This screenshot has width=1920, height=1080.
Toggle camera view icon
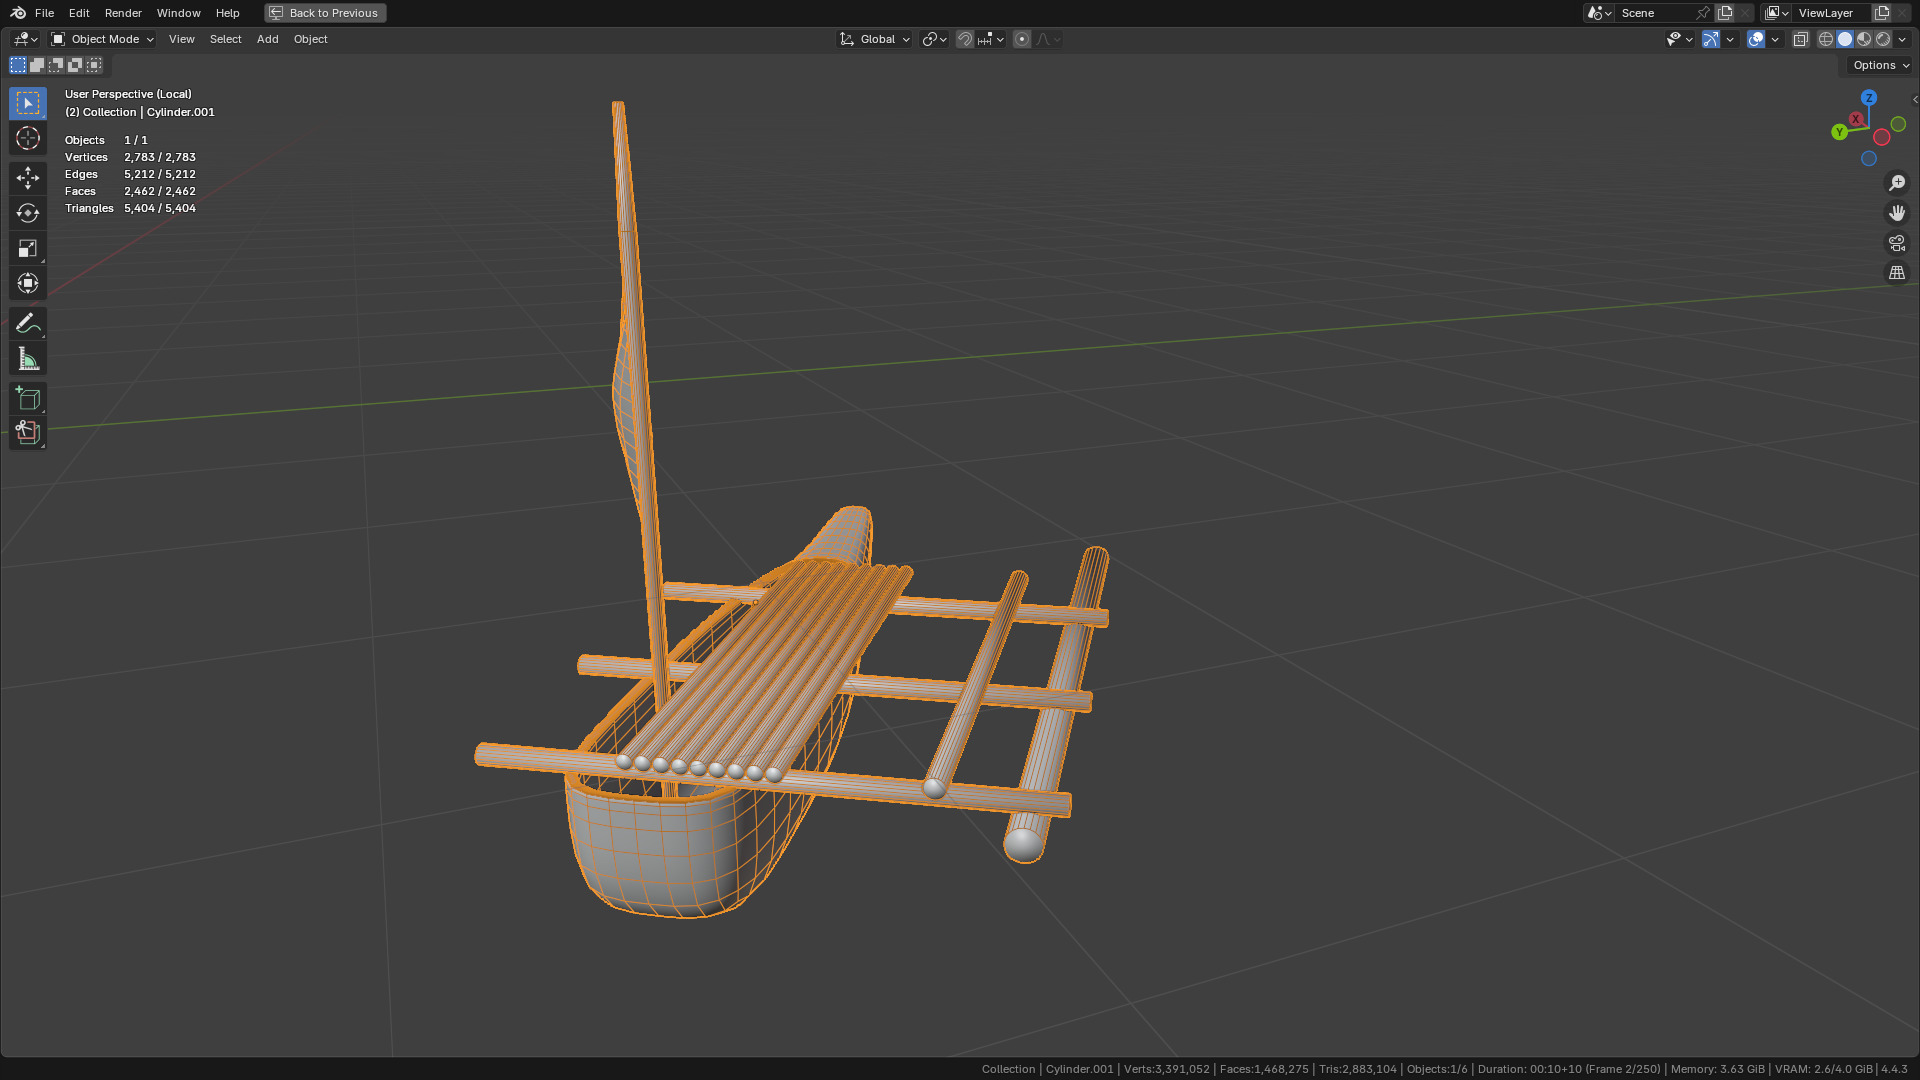(1897, 243)
